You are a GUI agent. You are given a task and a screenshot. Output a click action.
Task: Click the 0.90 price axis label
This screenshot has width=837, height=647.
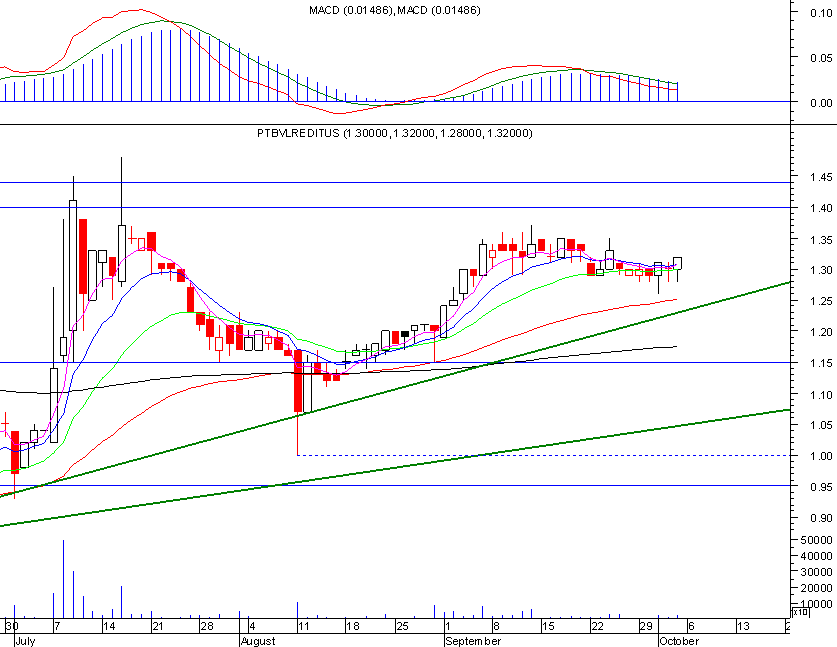[x=821, y=518]
